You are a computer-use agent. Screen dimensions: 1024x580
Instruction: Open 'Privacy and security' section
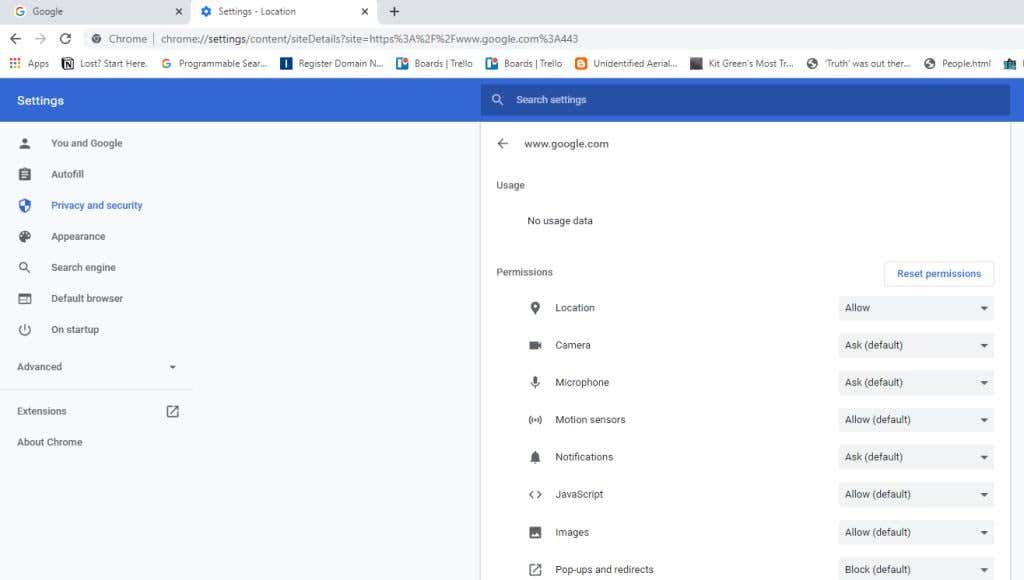tap(97, 205)
